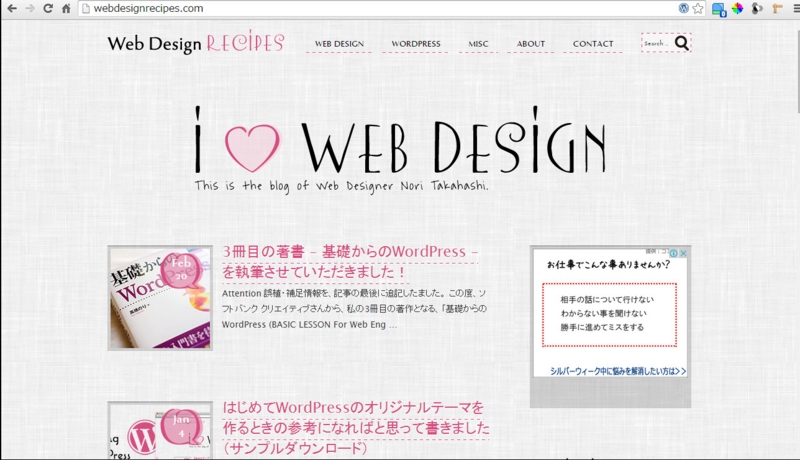Close the ad with the X icon
Image resolution: width=800 pixels, height=460 pixels.
683,253
